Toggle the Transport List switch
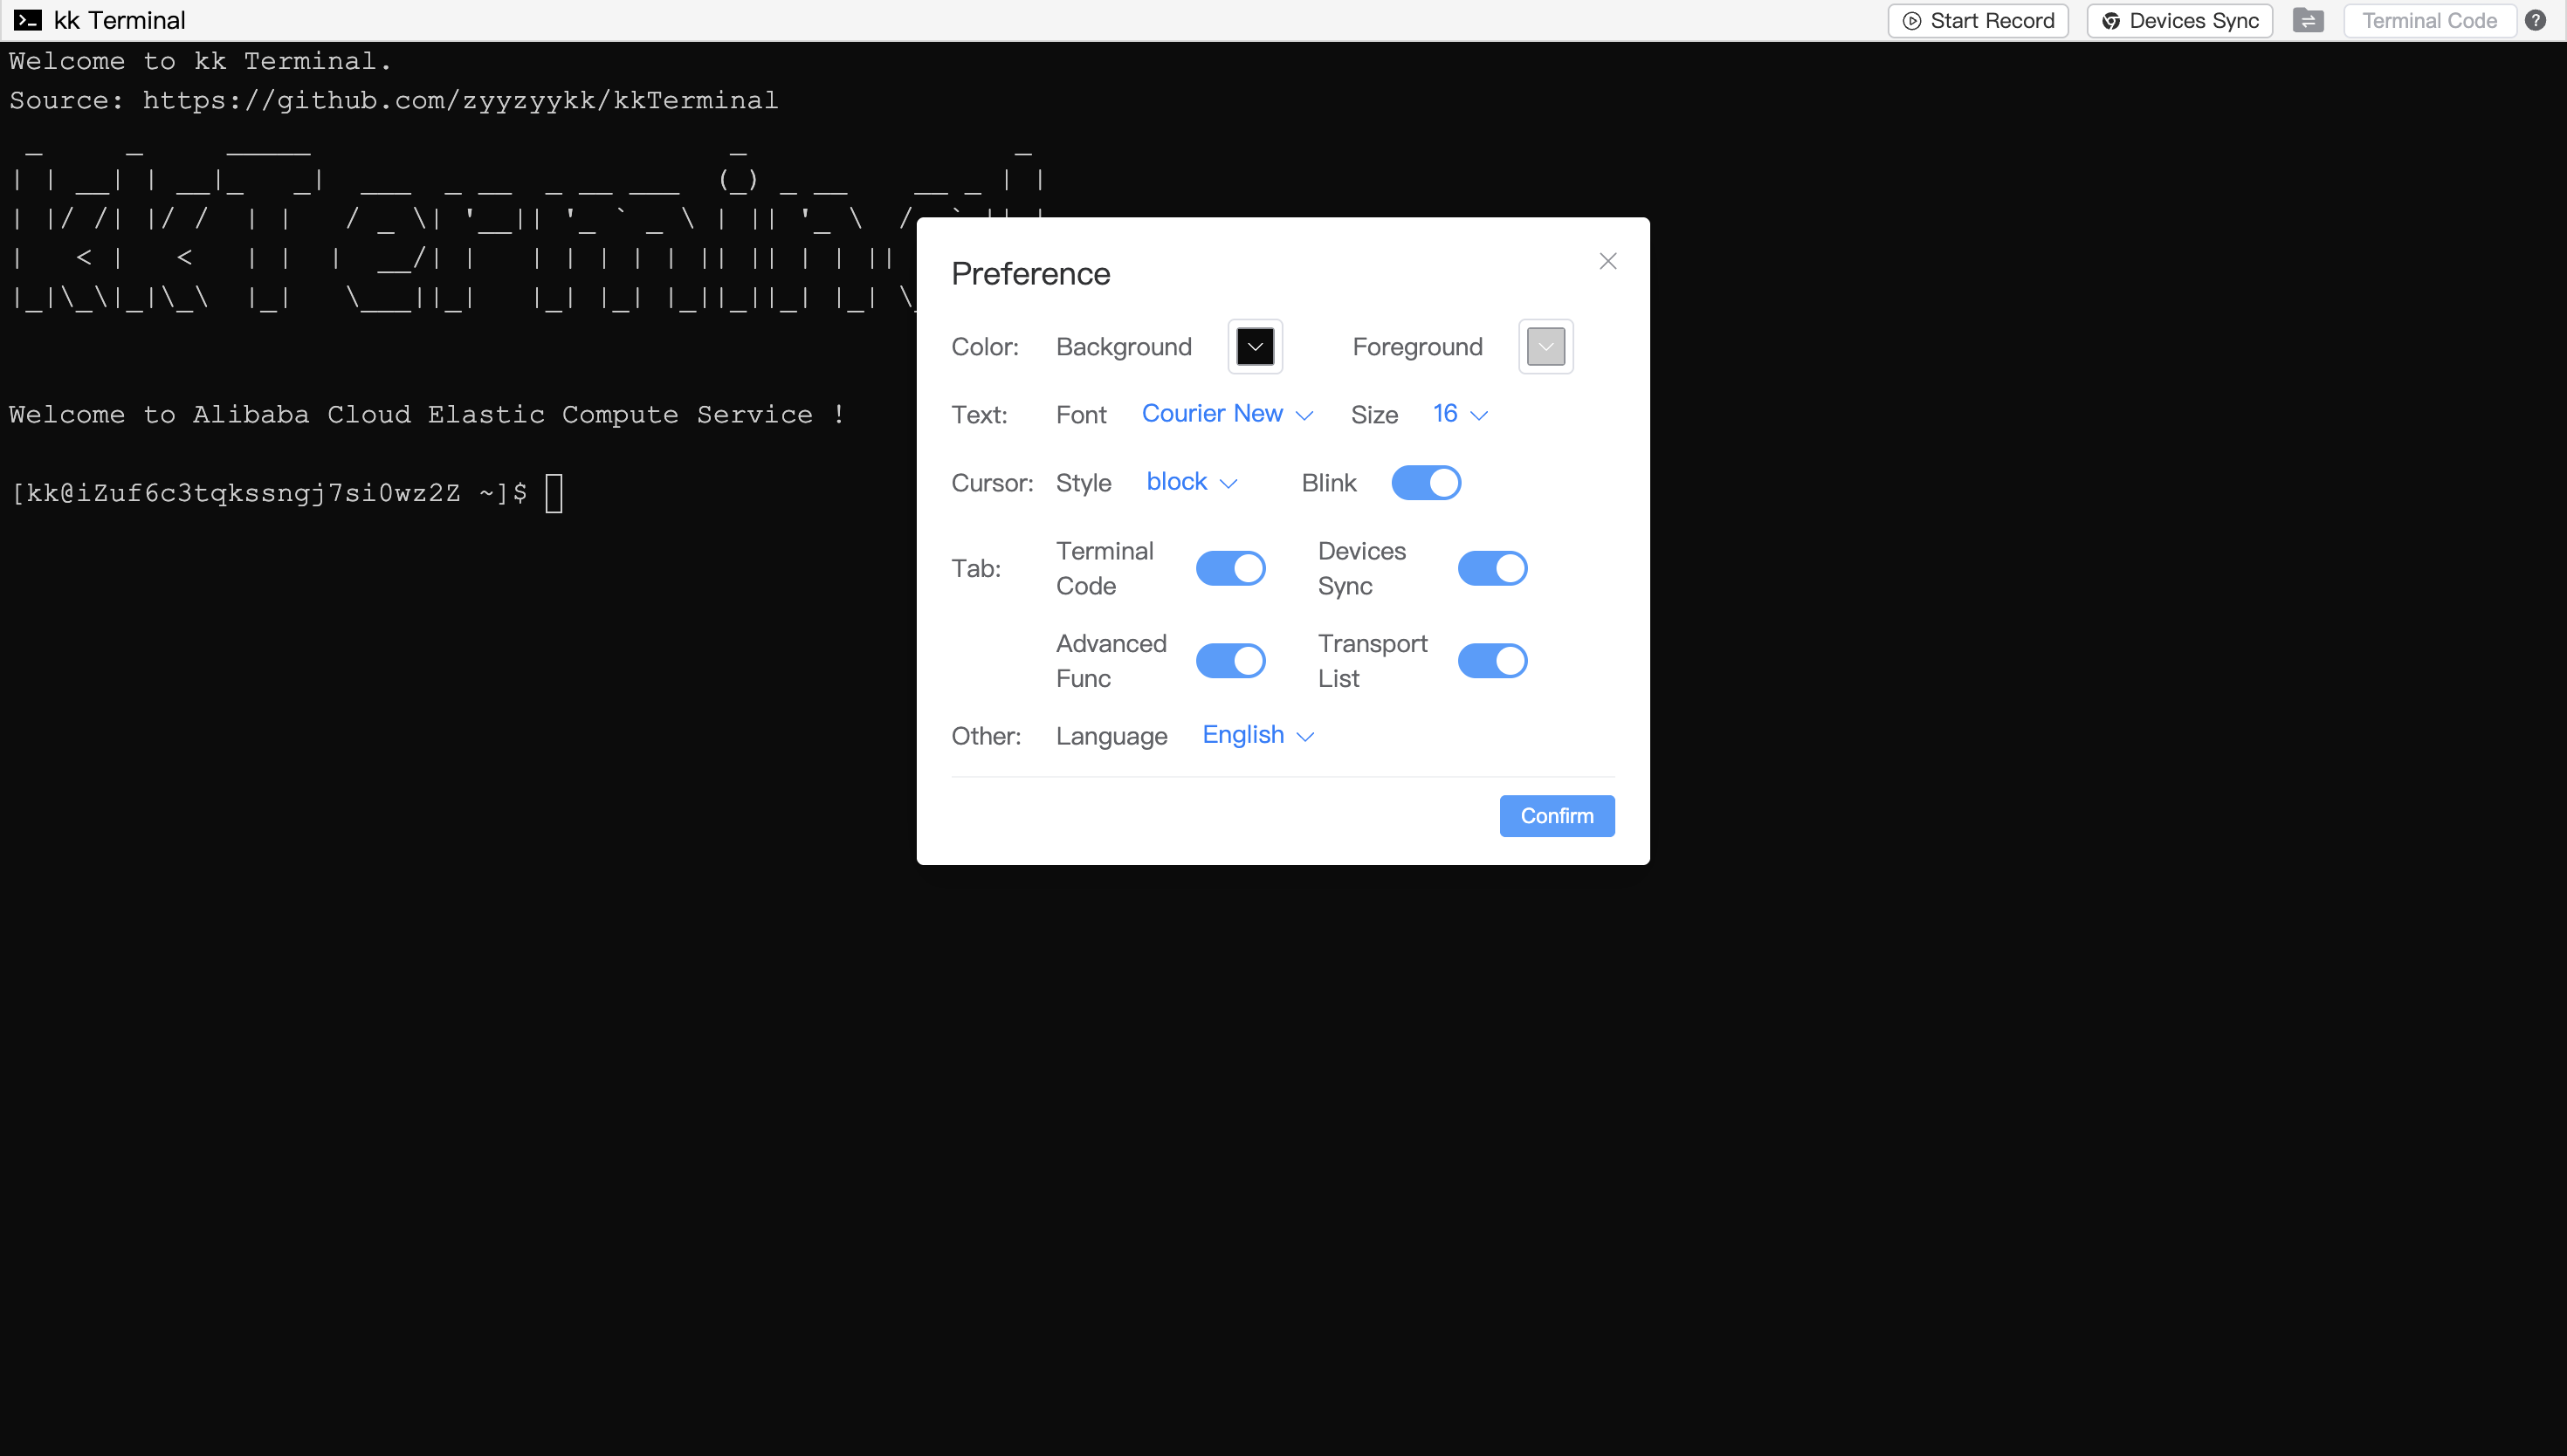Viewport: 2567px width, 1456px height. [x=1491, y=661]
